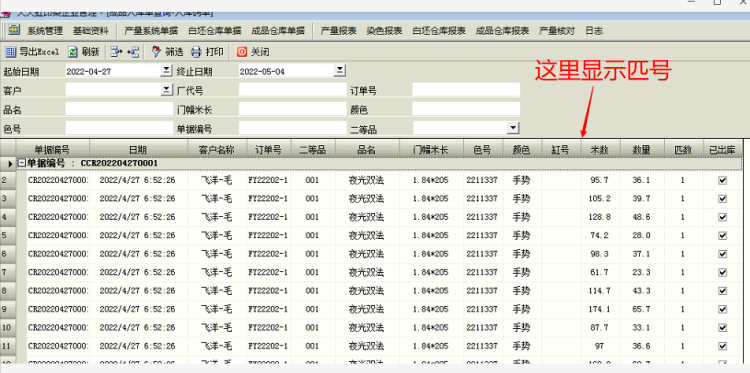Screen dimensions: 750x373
Task: Open the 日志 menu
Action: [x=594, y=31]
